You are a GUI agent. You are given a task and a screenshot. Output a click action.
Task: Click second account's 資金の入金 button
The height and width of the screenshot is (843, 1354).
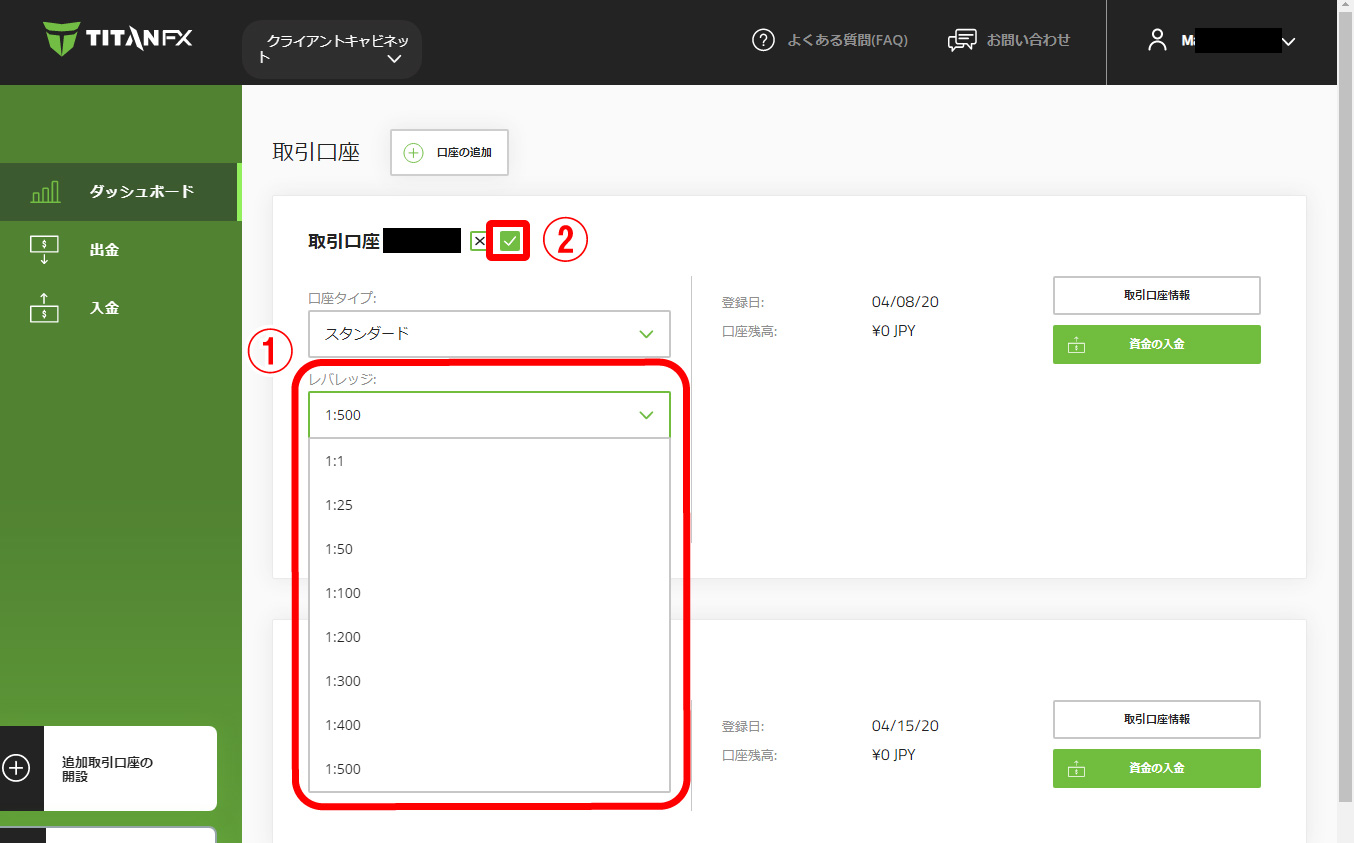click(x=1156, y=768)
